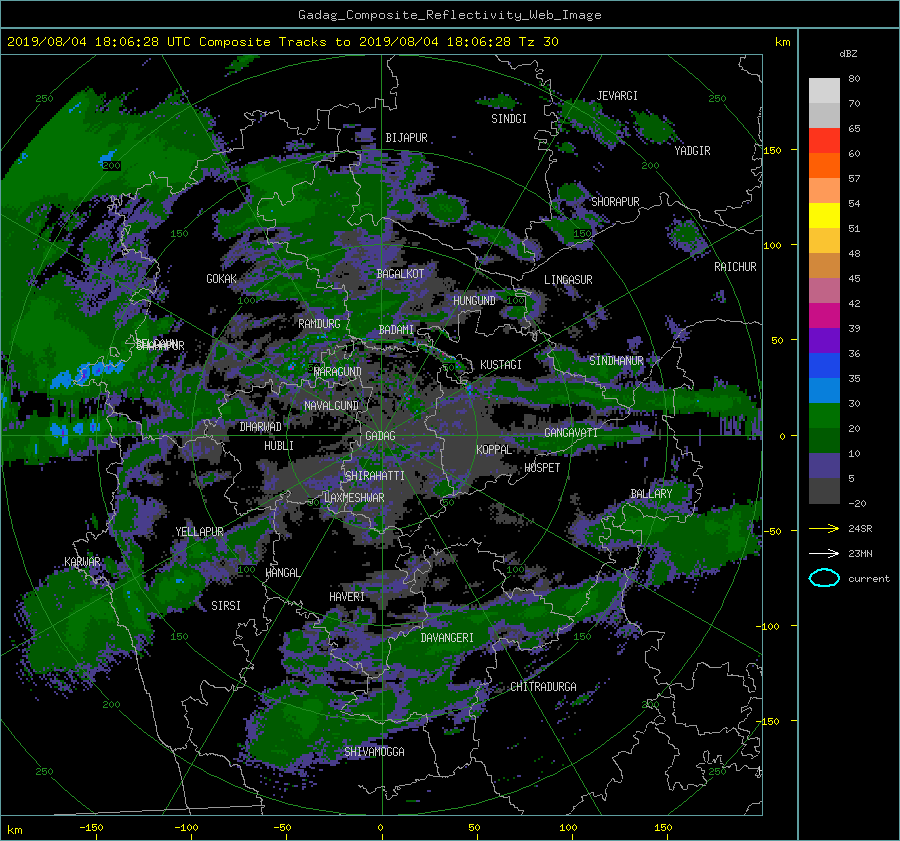Click the BAGALKOT city label

[400, 274]
